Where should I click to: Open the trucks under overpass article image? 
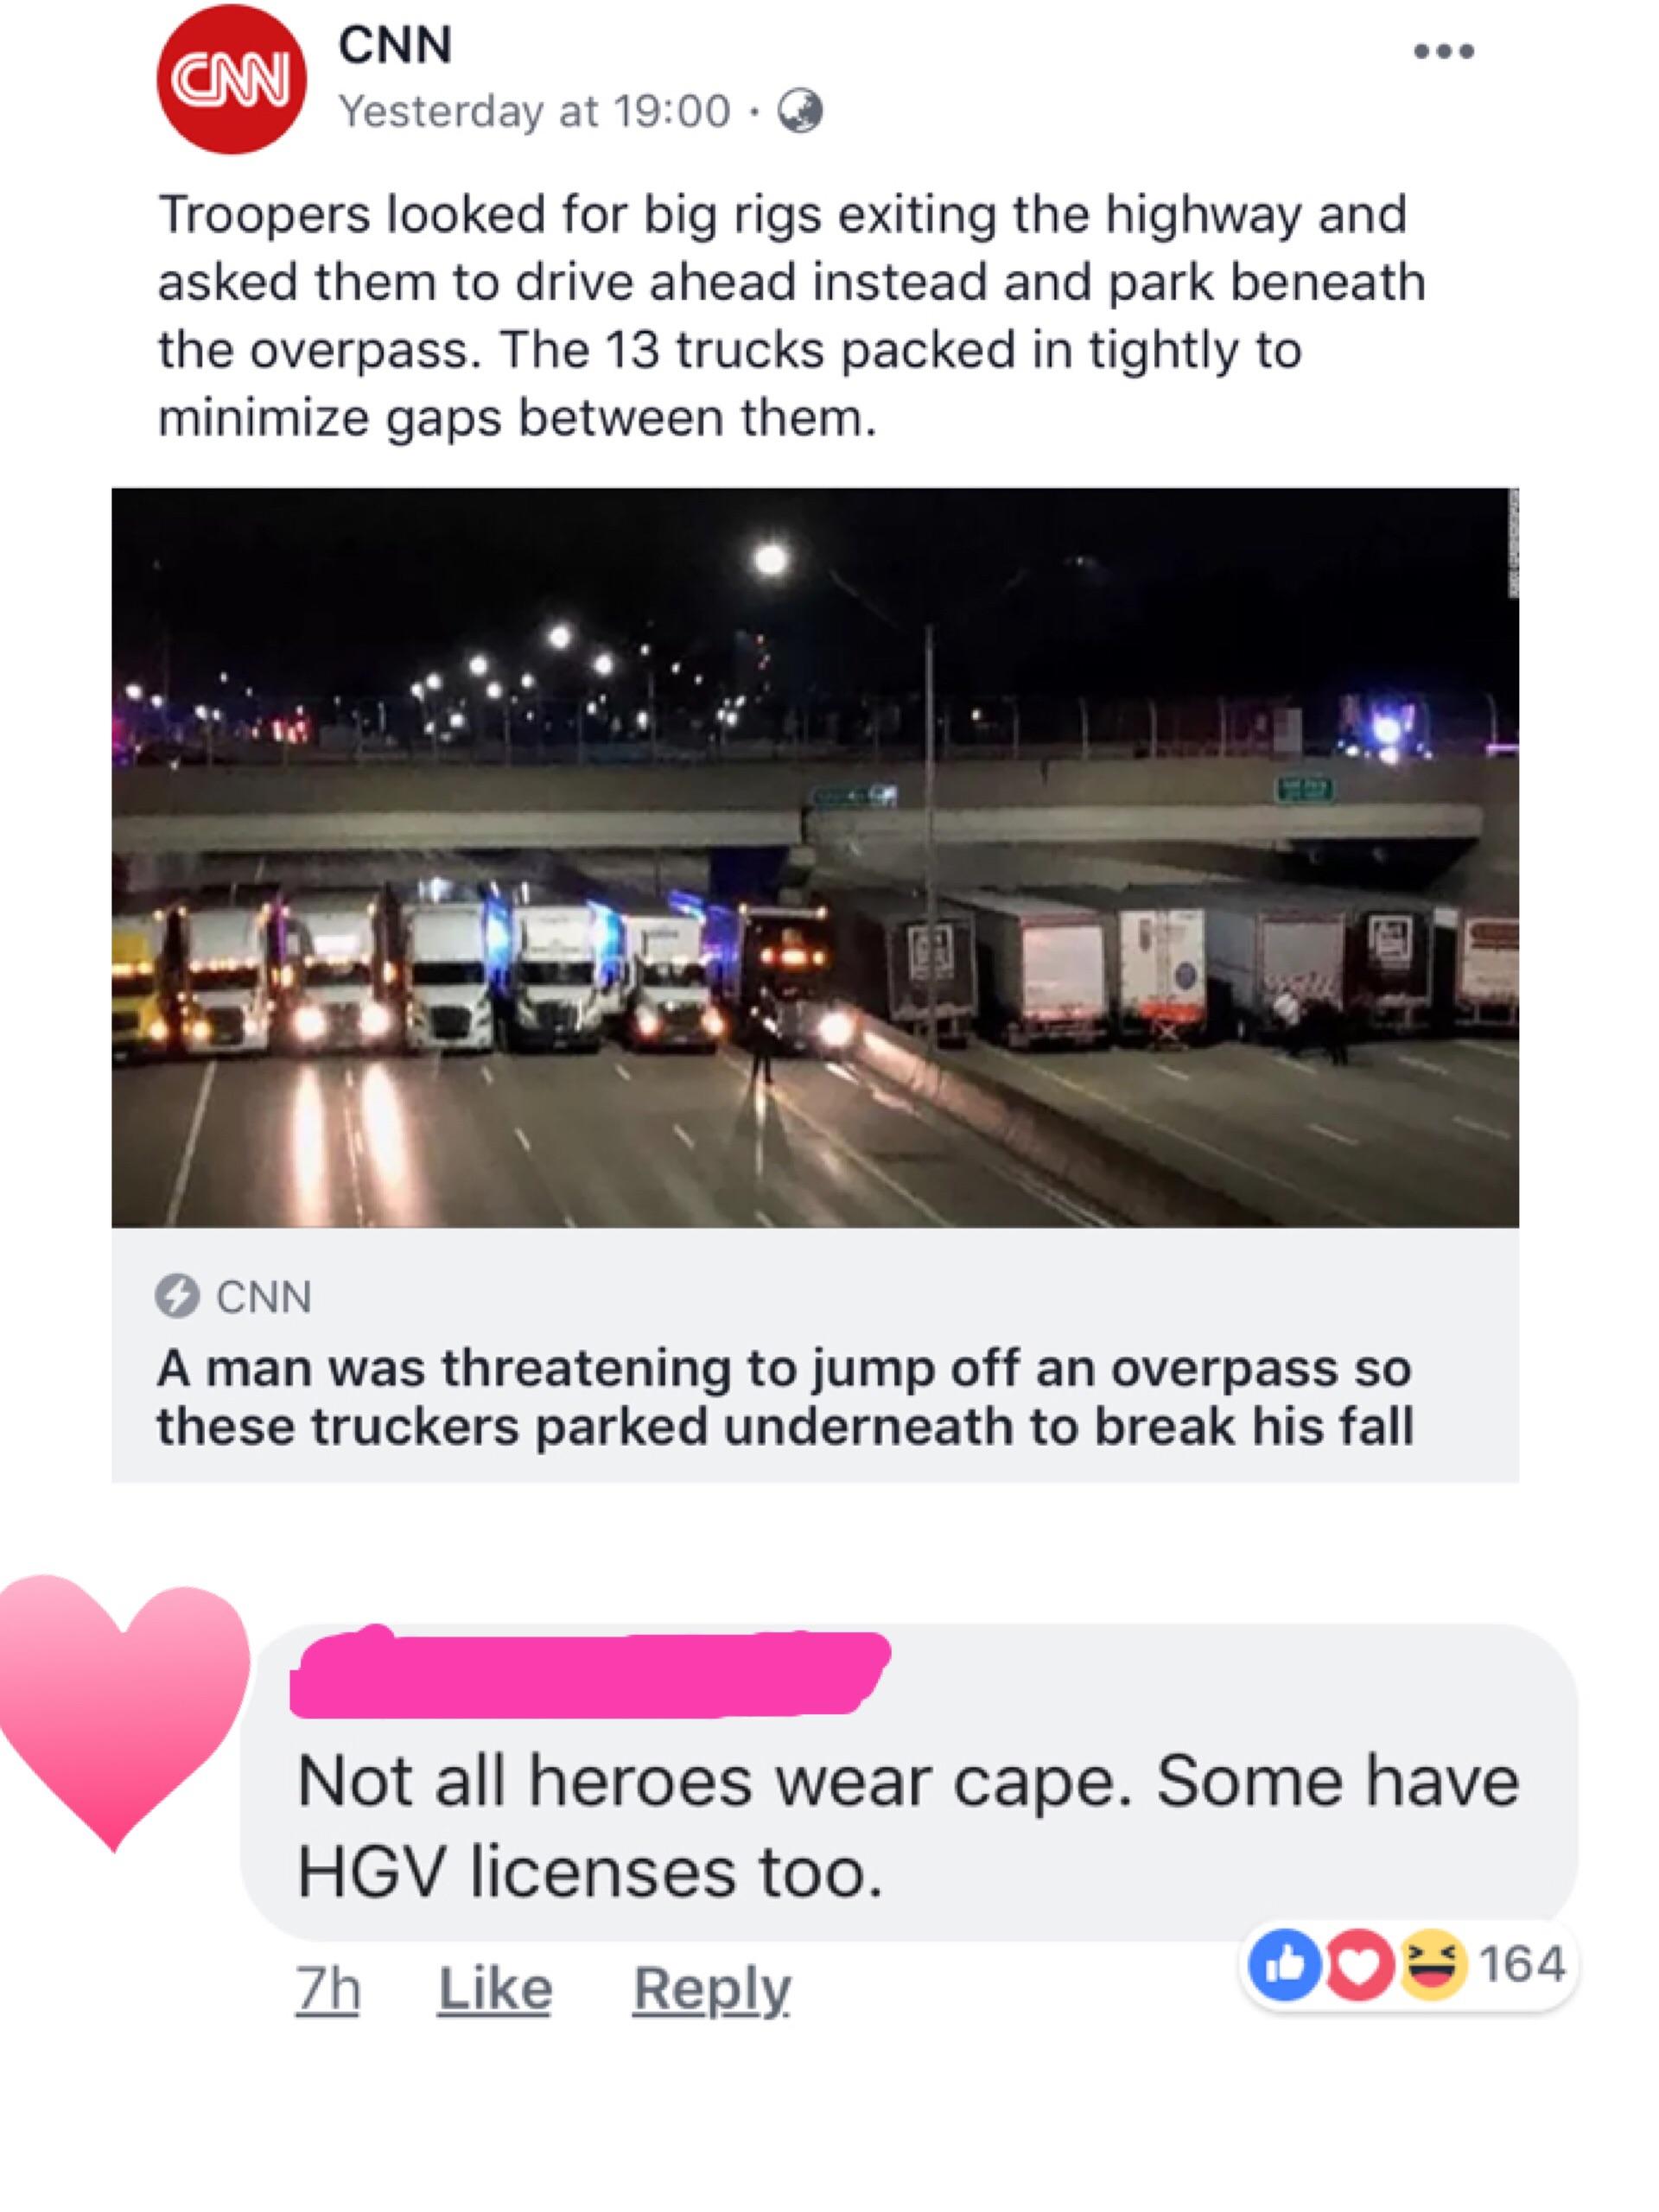pyautogui.click(x=815, y=857)
